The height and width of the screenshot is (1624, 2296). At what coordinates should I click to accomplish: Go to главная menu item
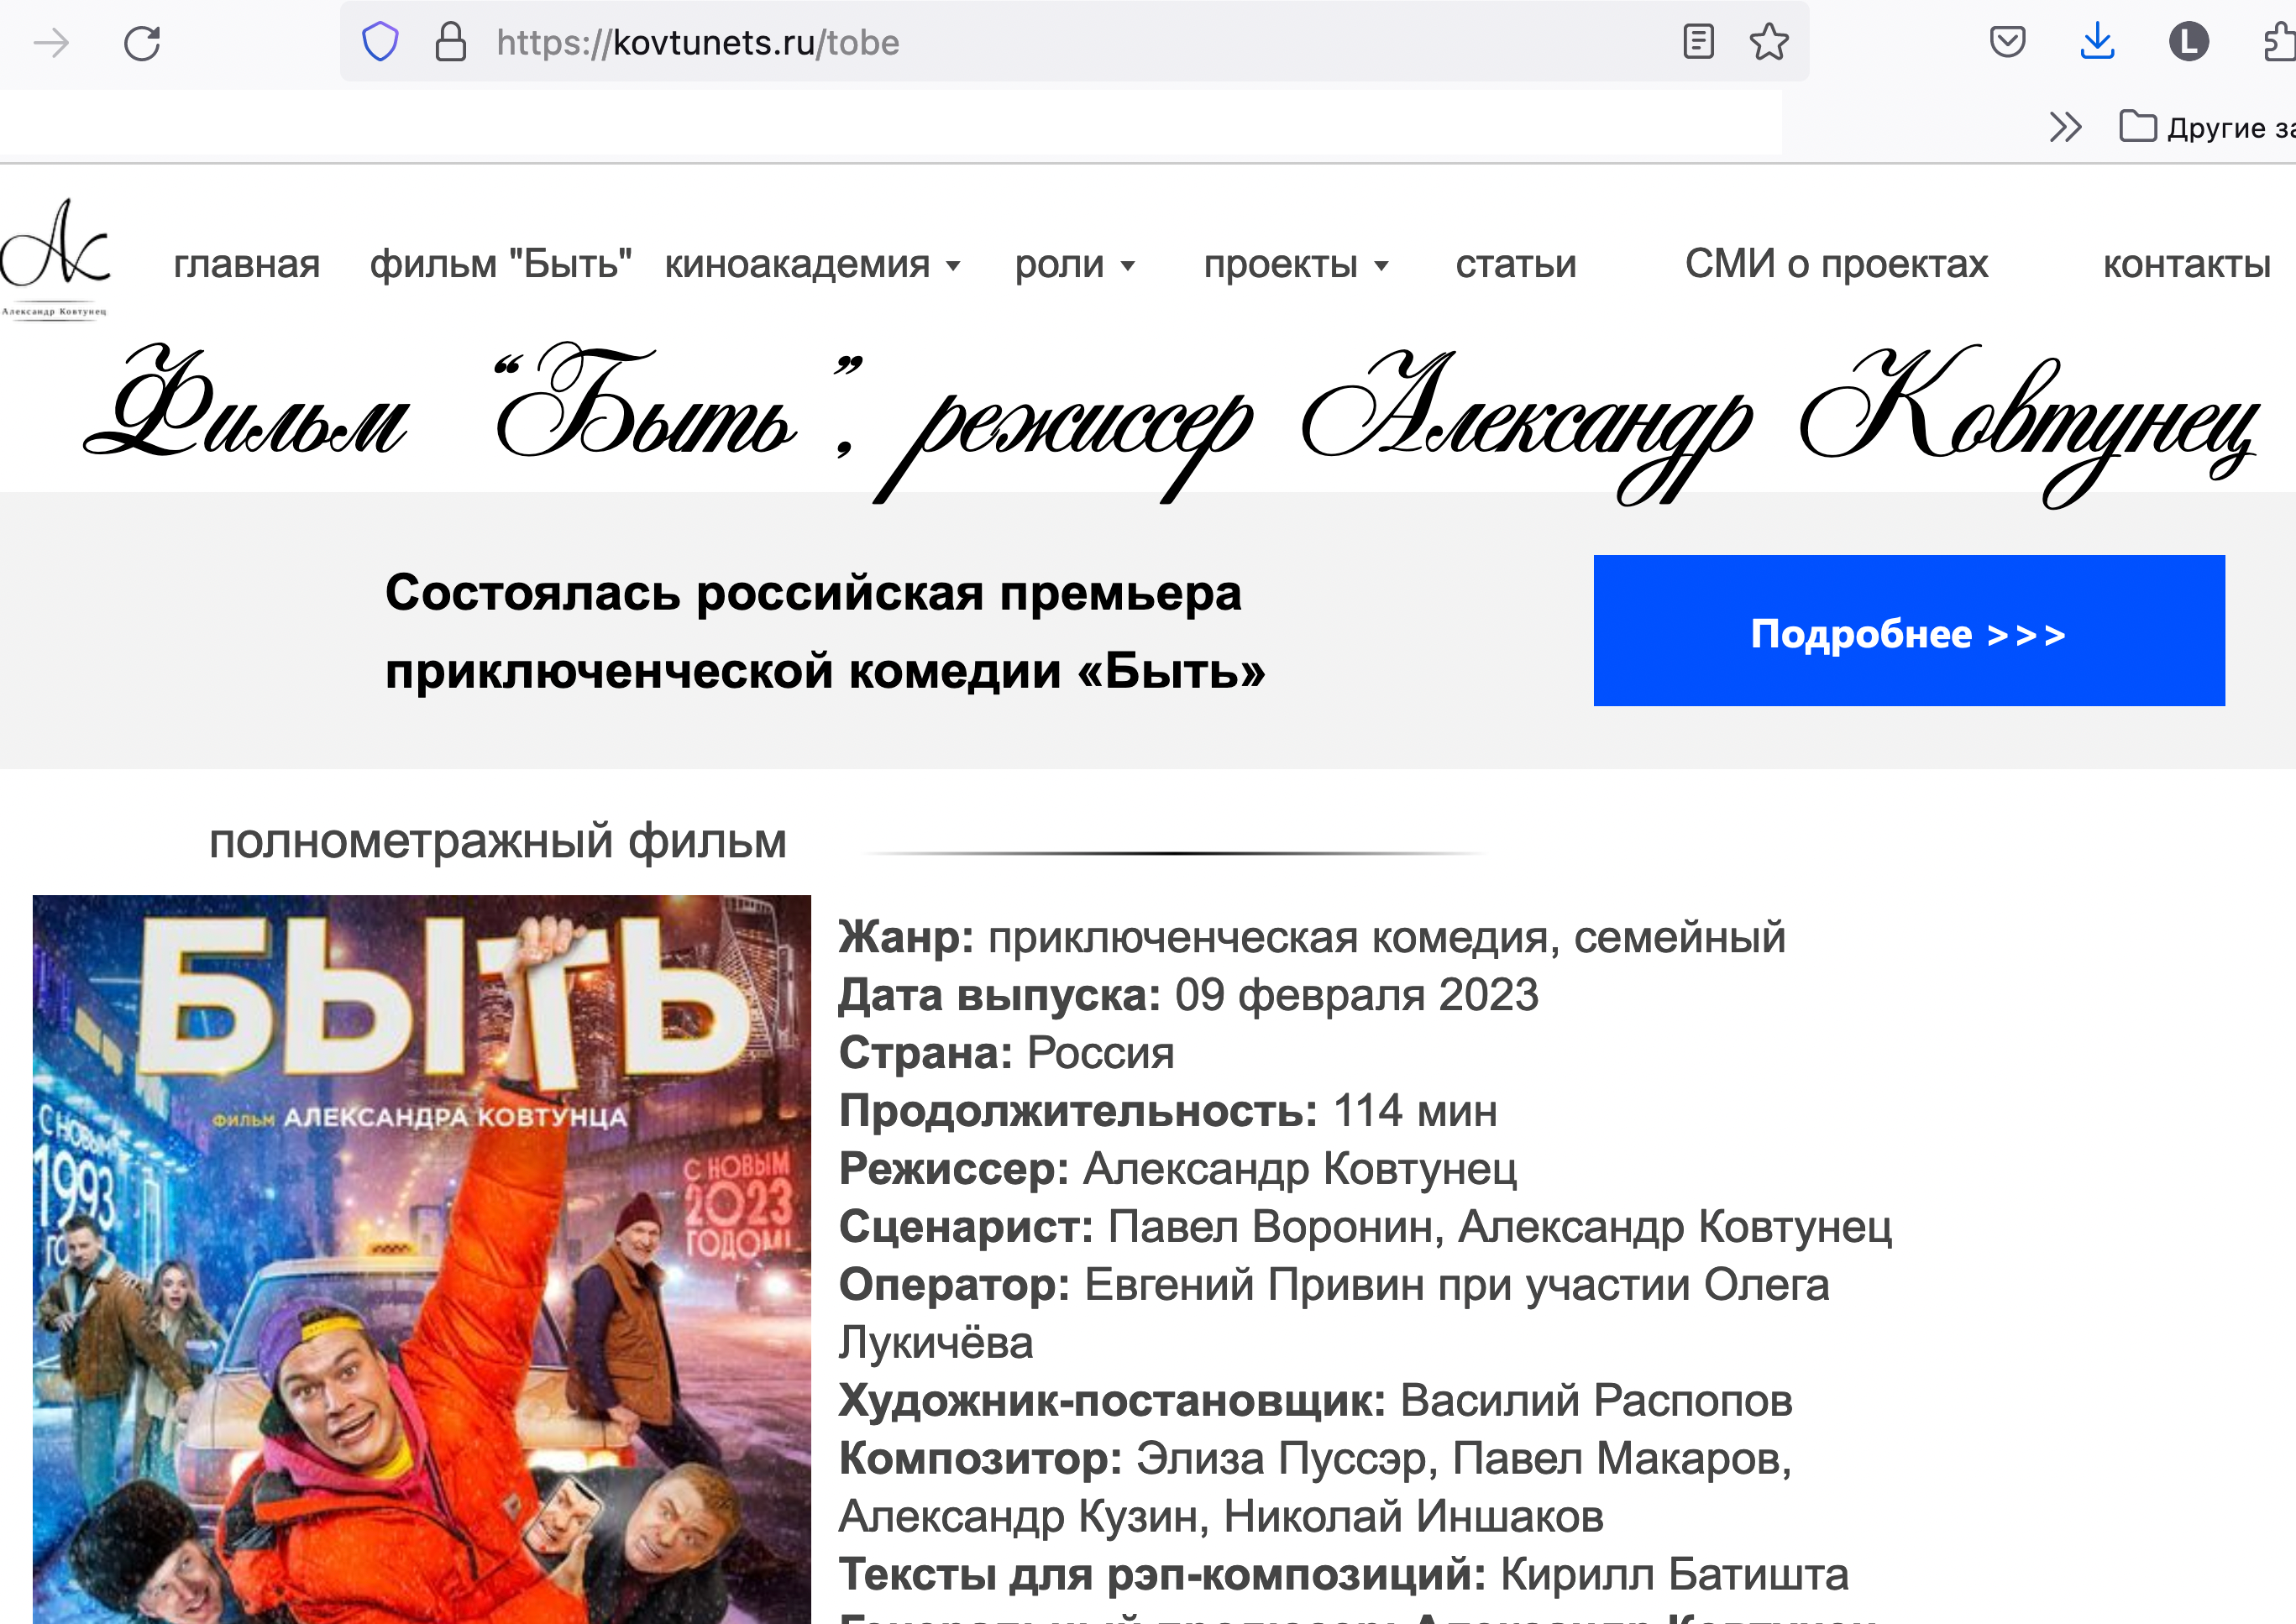point(247,264)
